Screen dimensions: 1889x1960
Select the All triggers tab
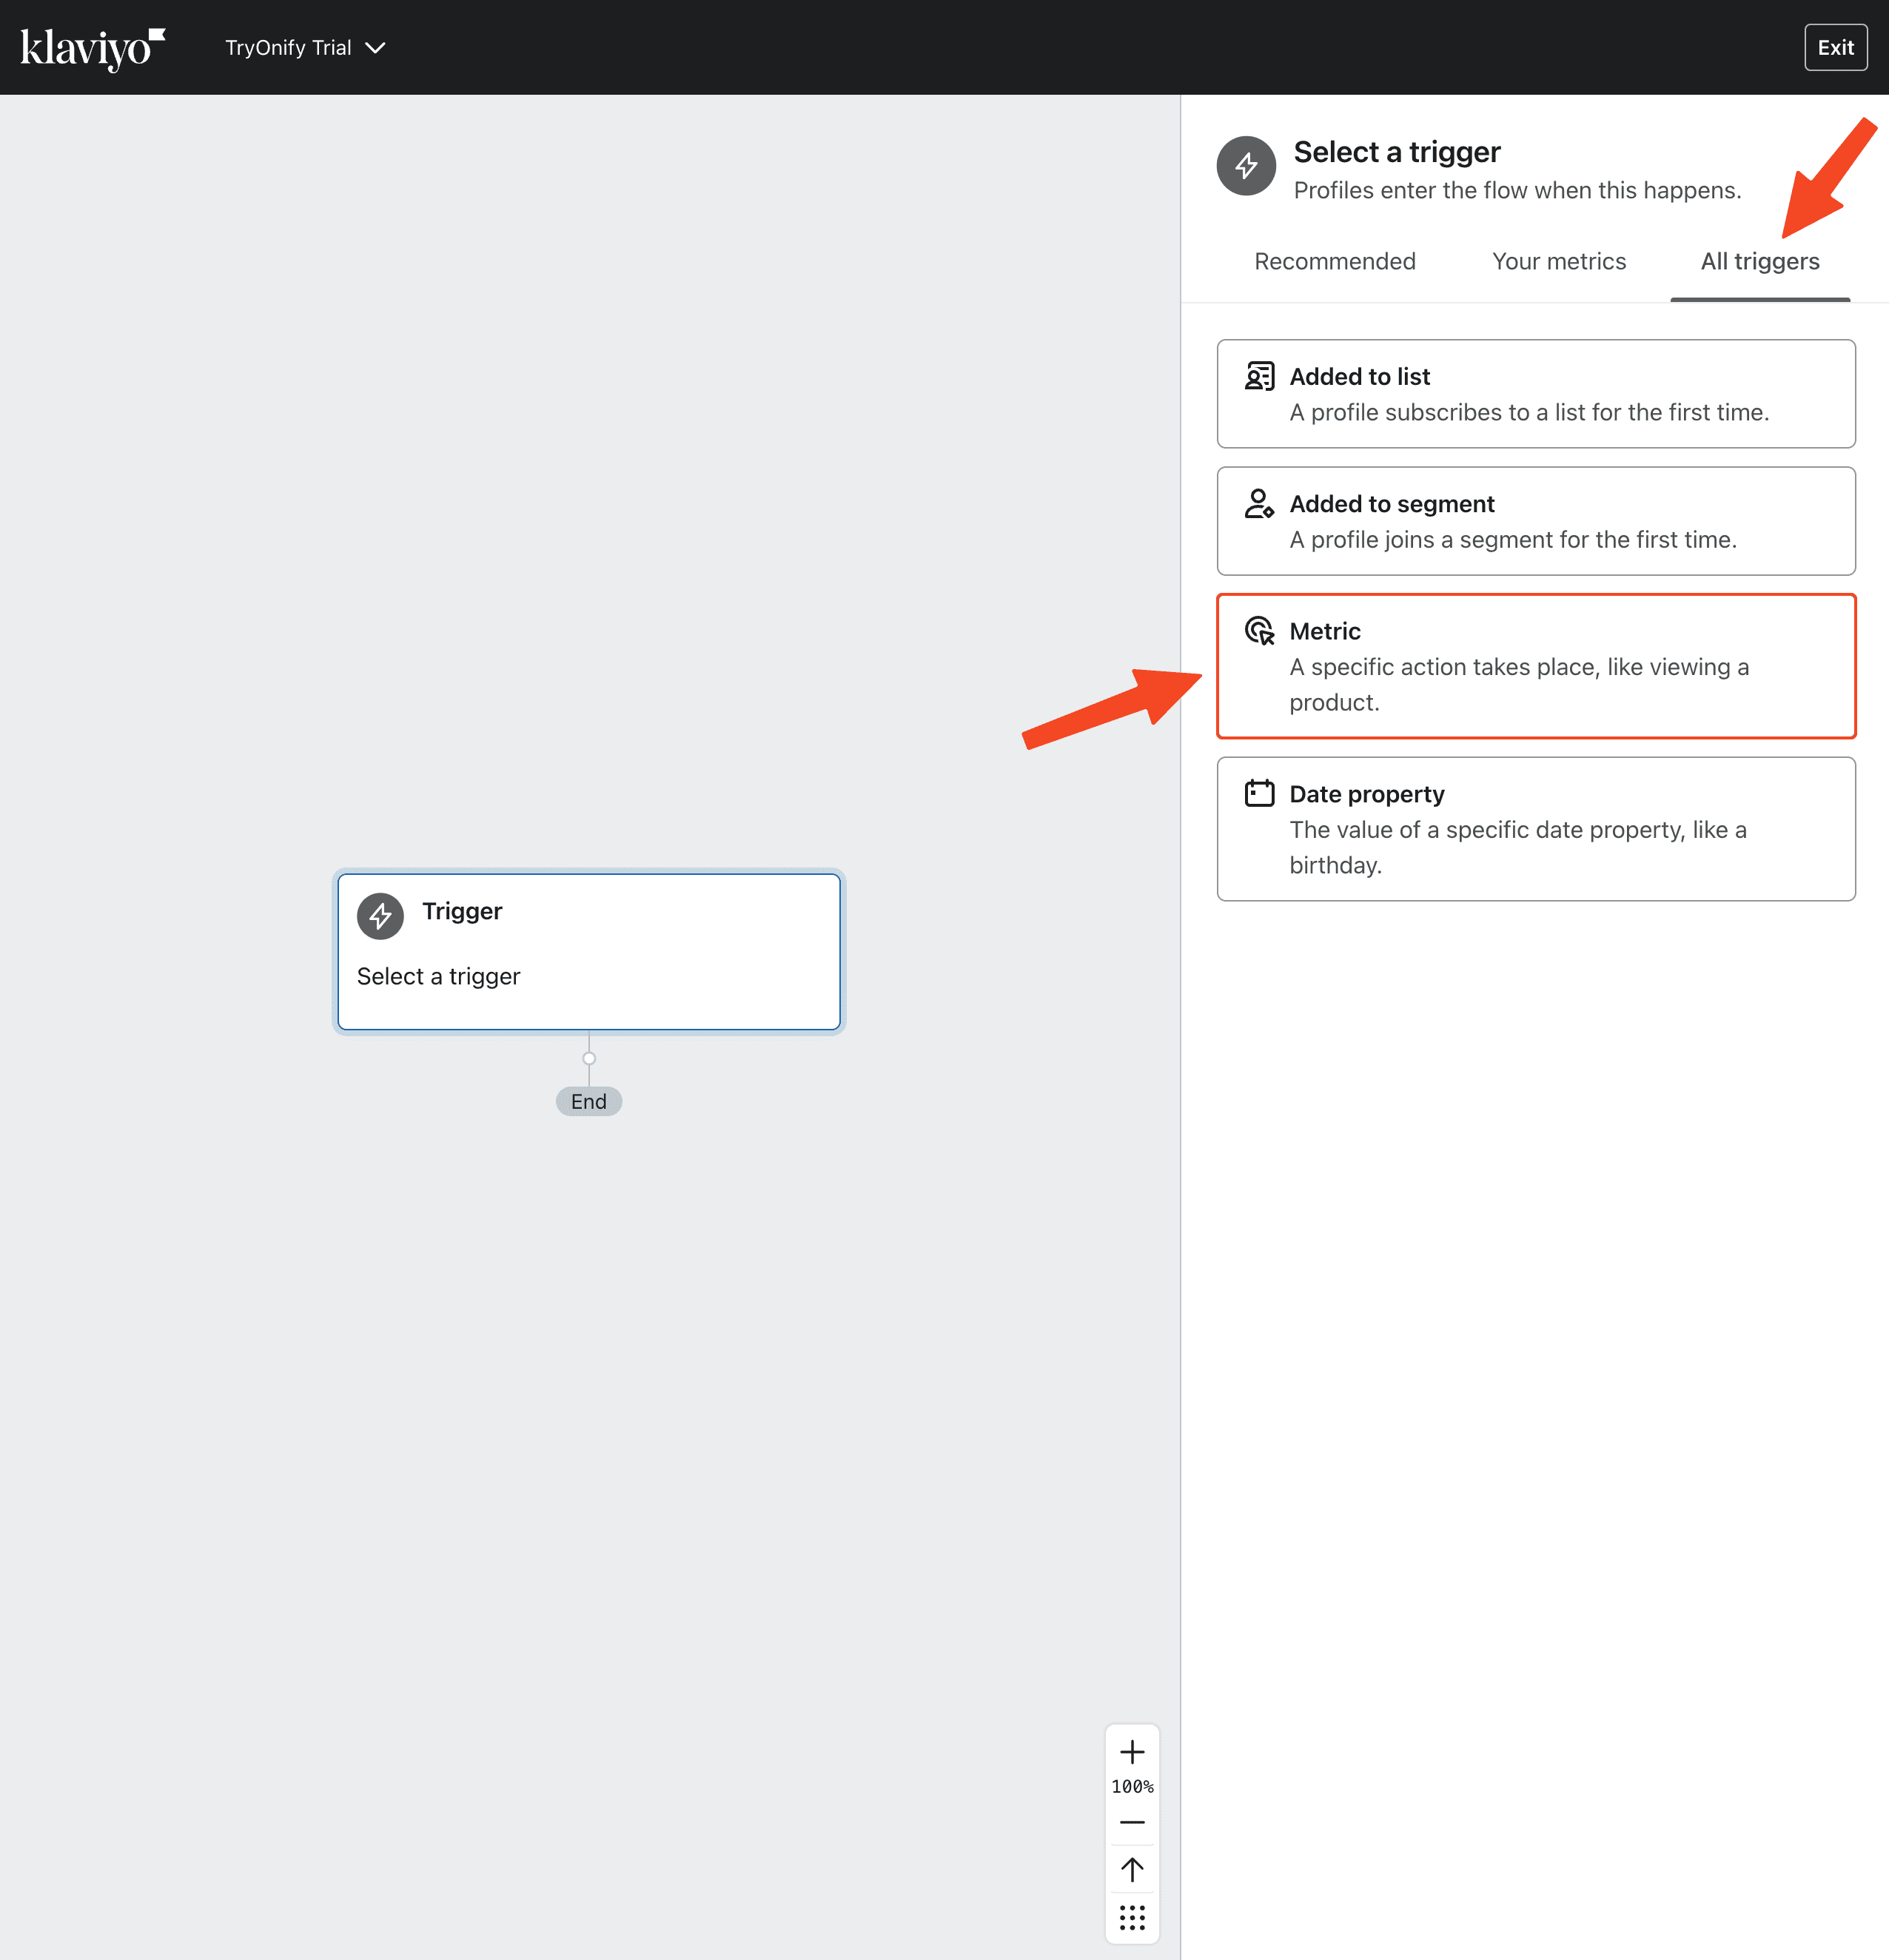click(x=1759, y=261)
